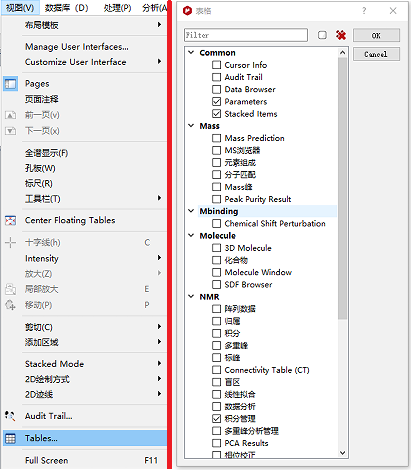Click the Tables grid icon
Viewport: 411px width, 470px height.
pyautogui.click(x=10, y=438)
